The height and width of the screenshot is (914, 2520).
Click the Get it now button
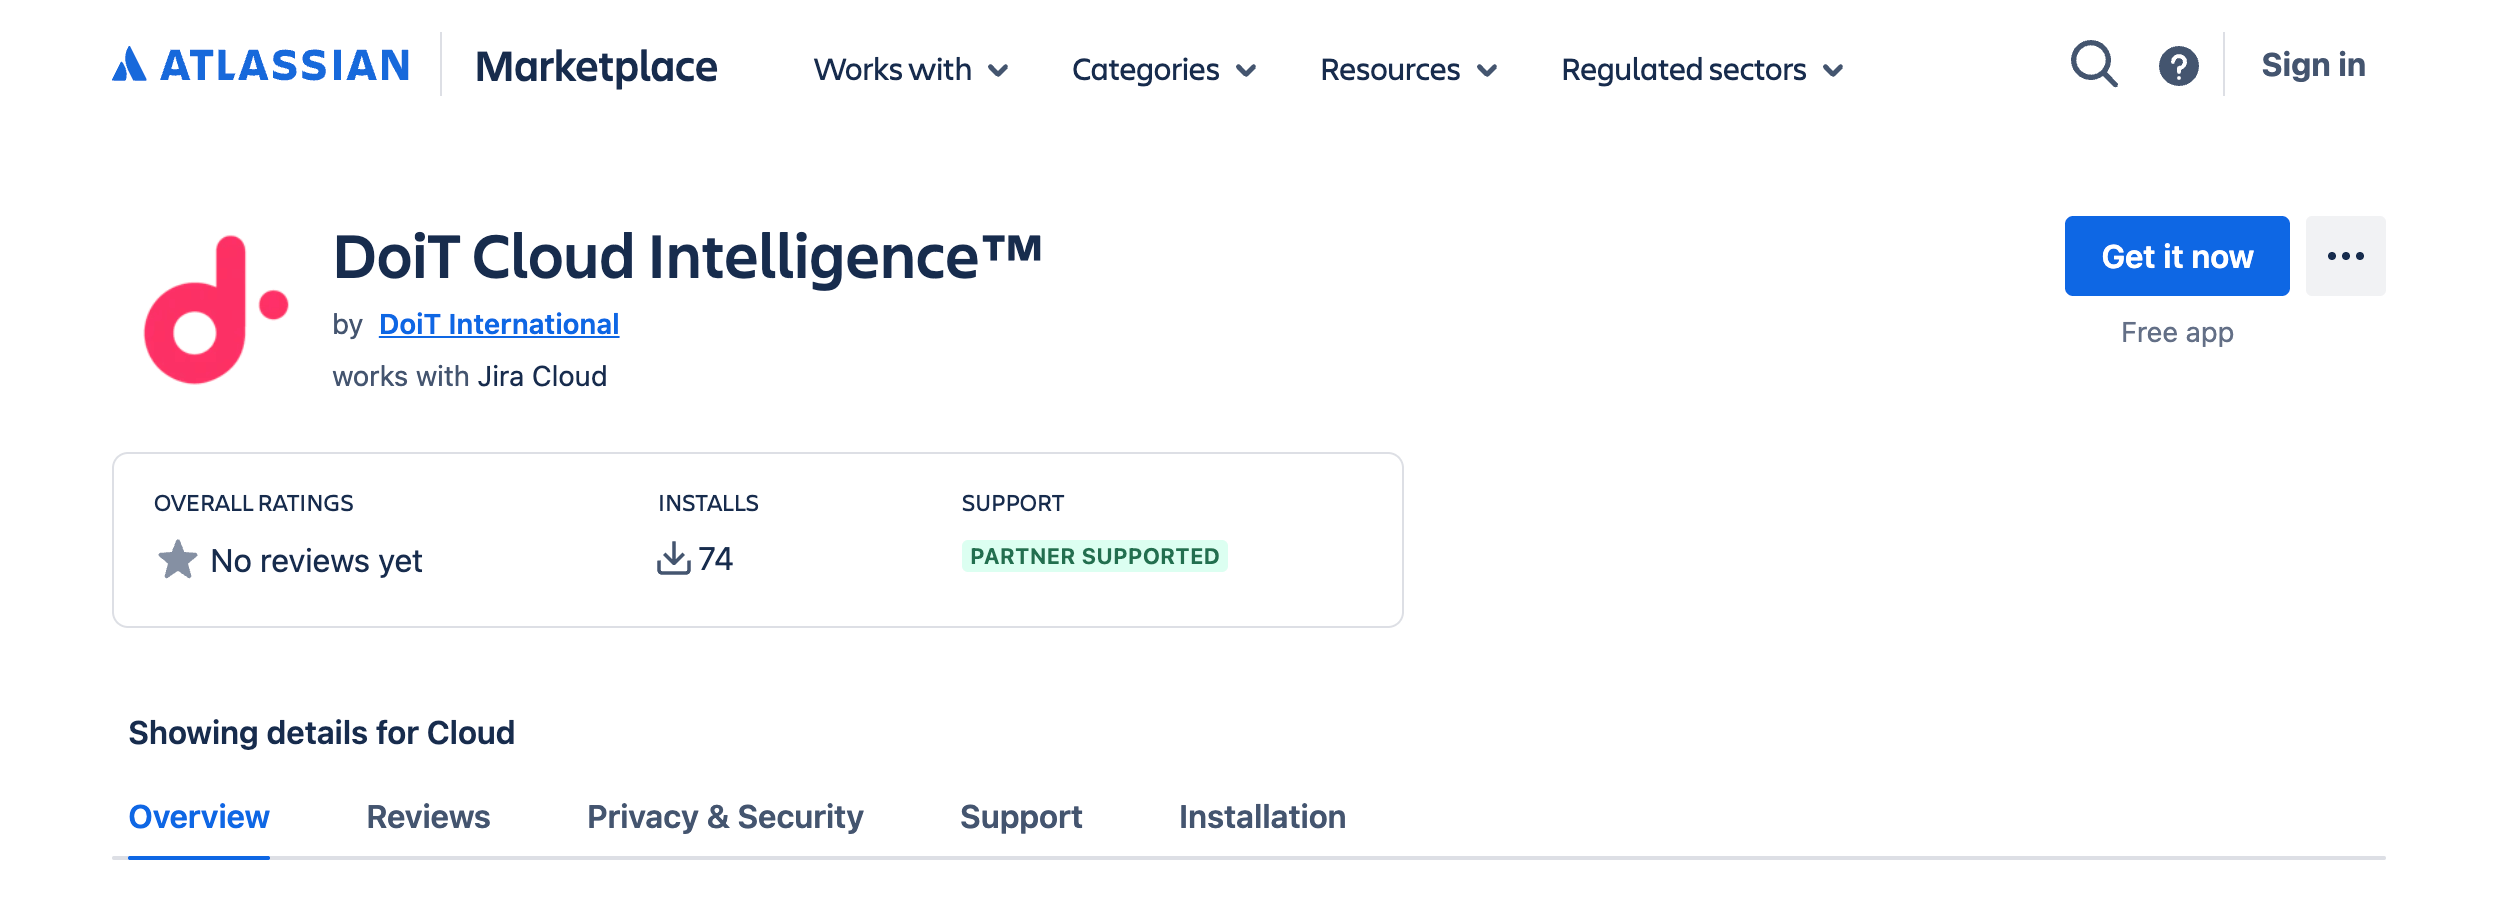[2177, 256]
